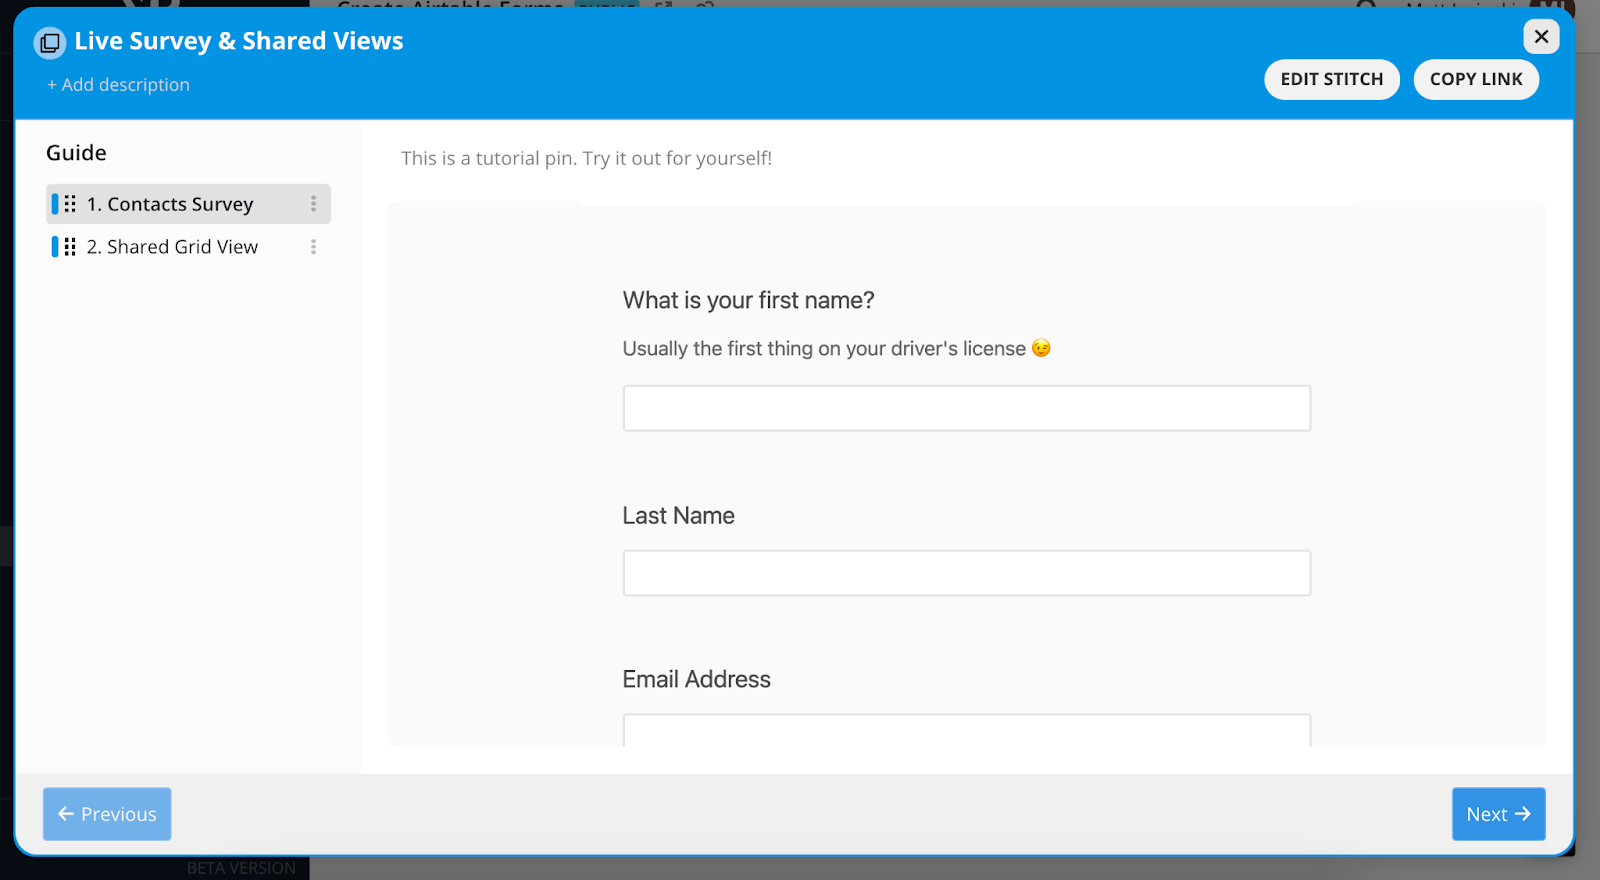The width and height of the screenshot is (1600, 880).
Task: Copy the stitch link
Action: [1476, 80]
